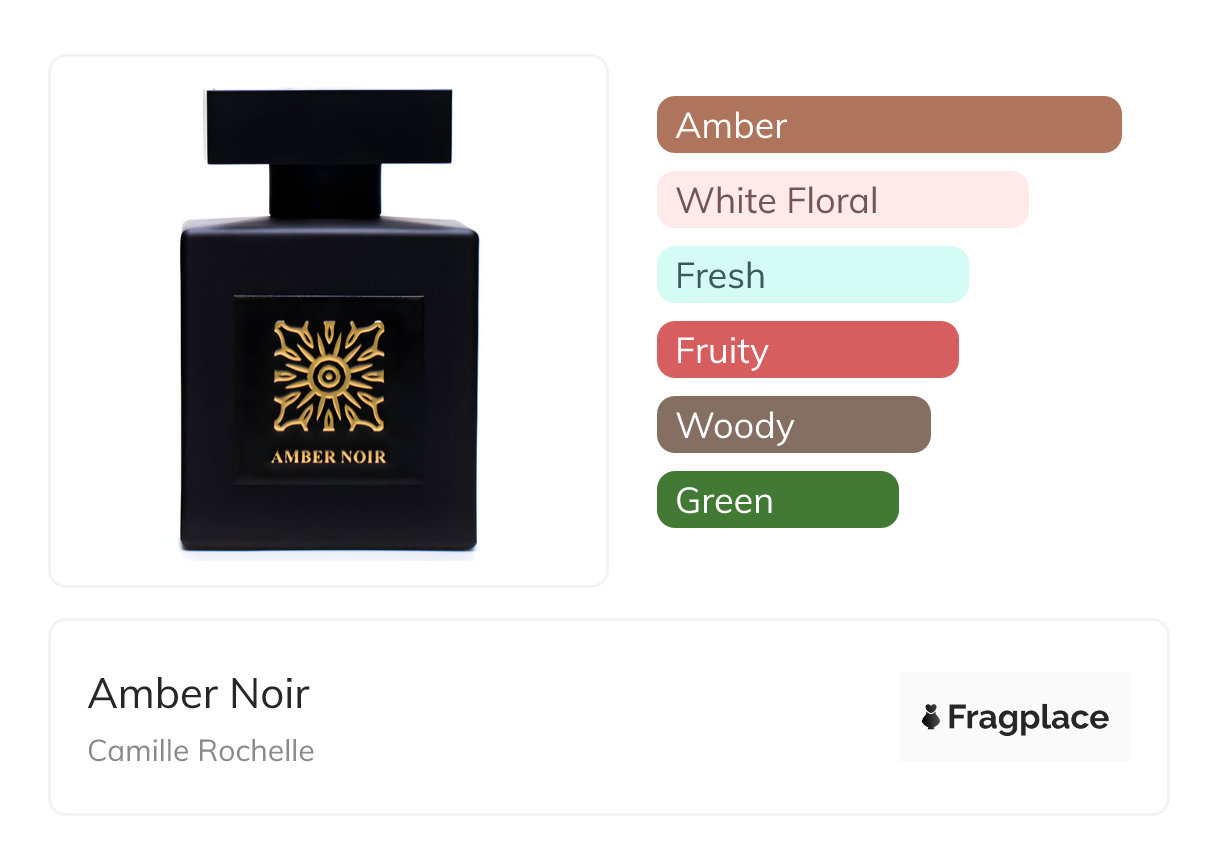Viewport: 1218px width, 864px height.
Task: Click the gold AMBER NOIR text on bottle
Action: coord(328,457)
